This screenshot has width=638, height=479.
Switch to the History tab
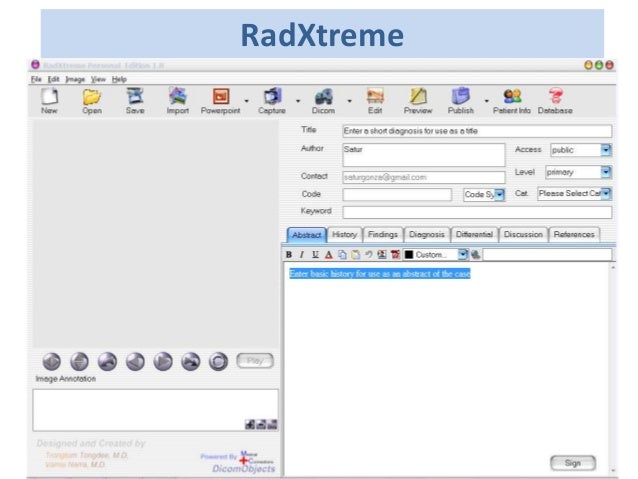click(x=344, y=235)
